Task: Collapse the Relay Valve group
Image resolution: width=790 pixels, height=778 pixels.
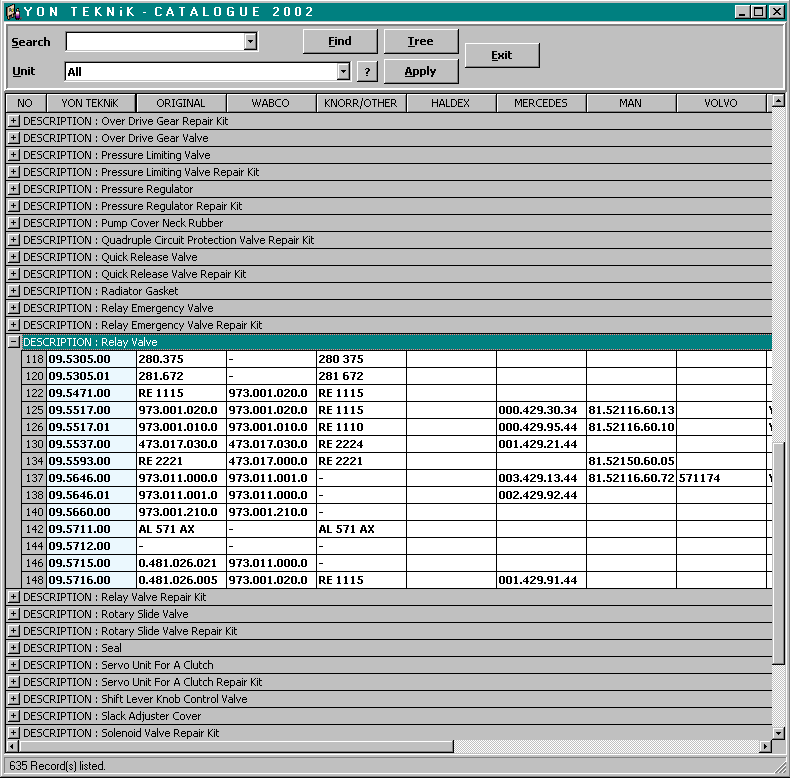Action: [x=14, y=342]
